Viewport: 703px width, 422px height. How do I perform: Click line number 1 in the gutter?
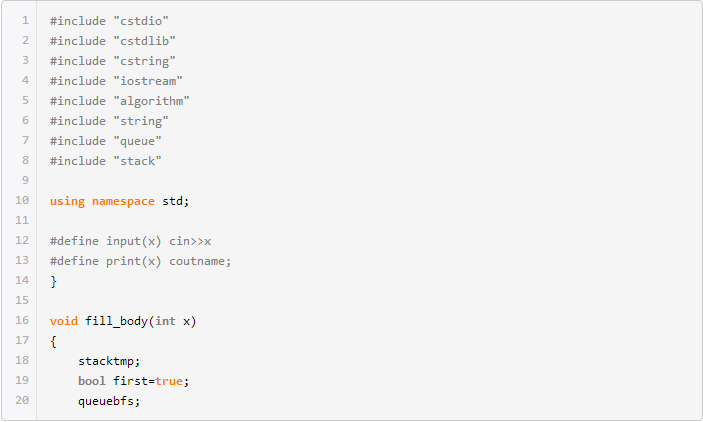[26, 21]
